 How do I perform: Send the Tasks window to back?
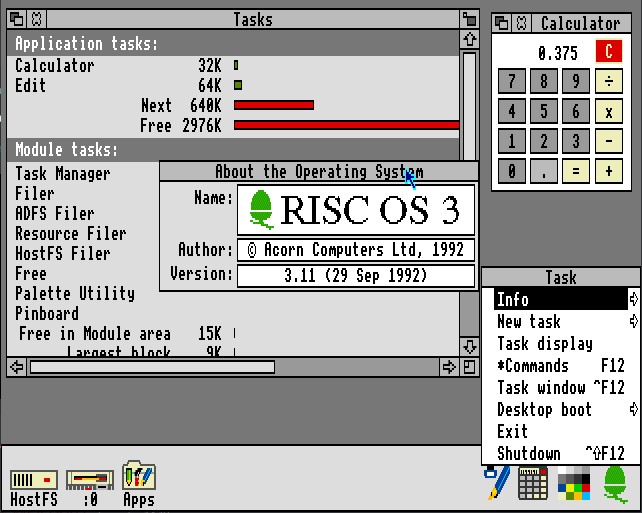point(17,19)
